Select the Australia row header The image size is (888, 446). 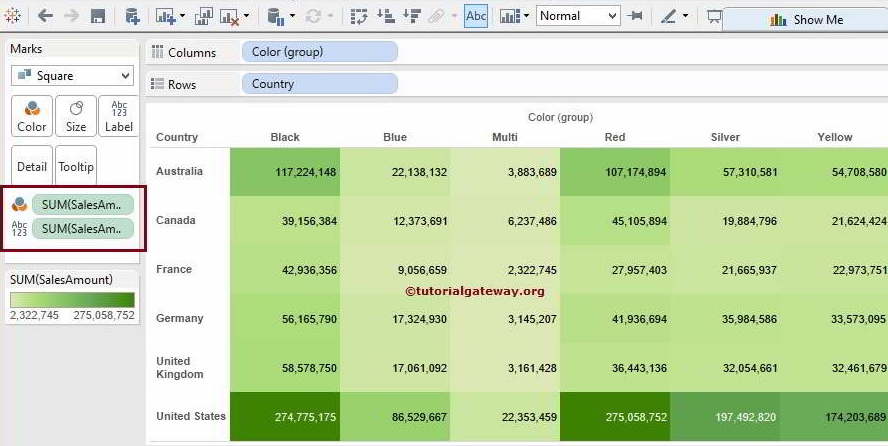(179, 171)
